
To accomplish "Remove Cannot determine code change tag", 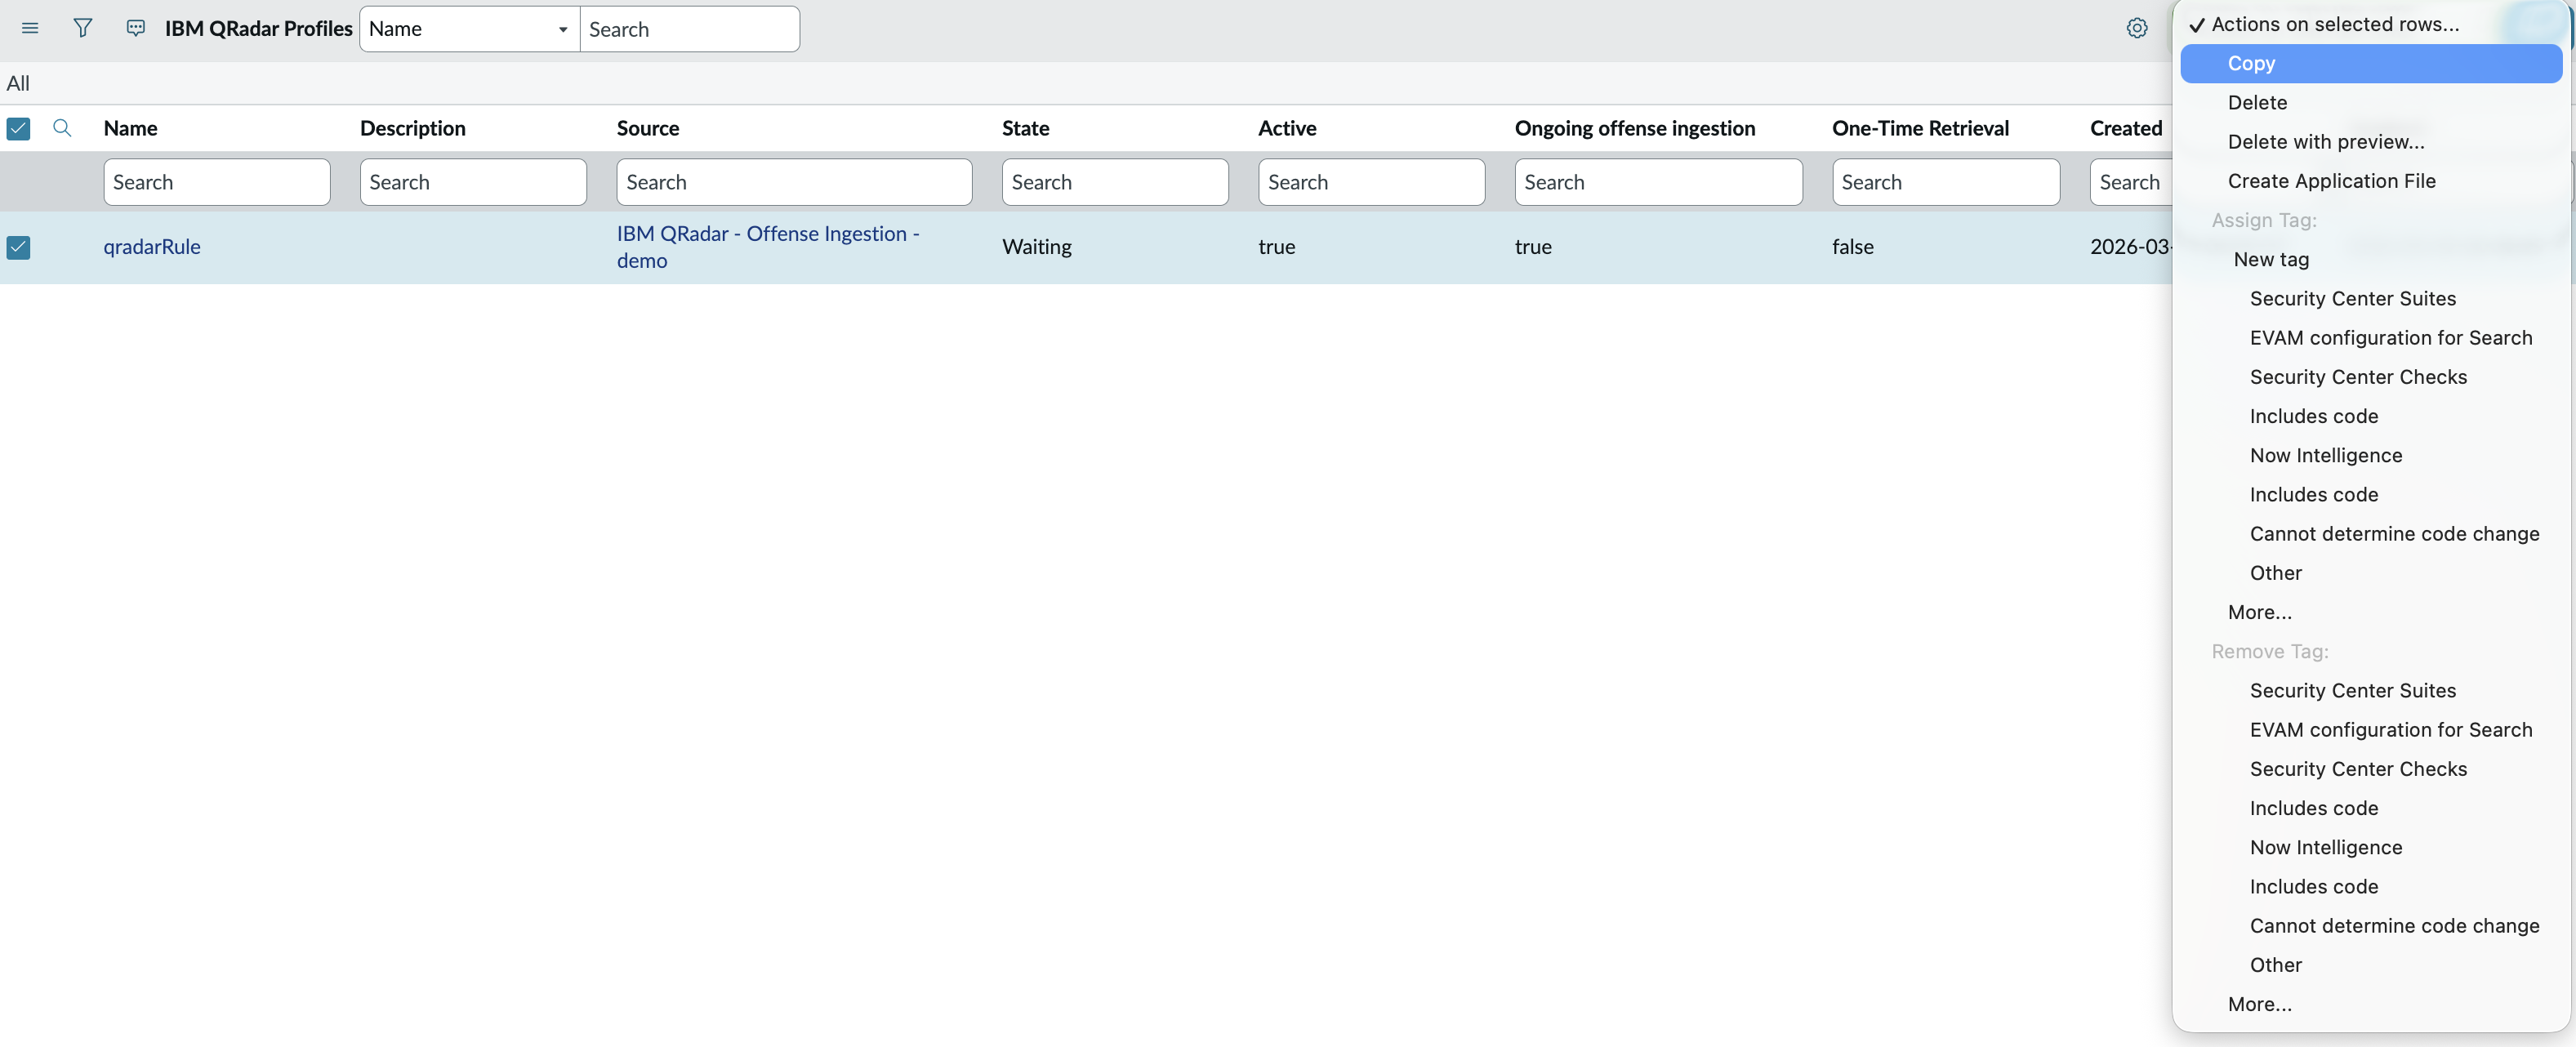I will [2371, 926].
